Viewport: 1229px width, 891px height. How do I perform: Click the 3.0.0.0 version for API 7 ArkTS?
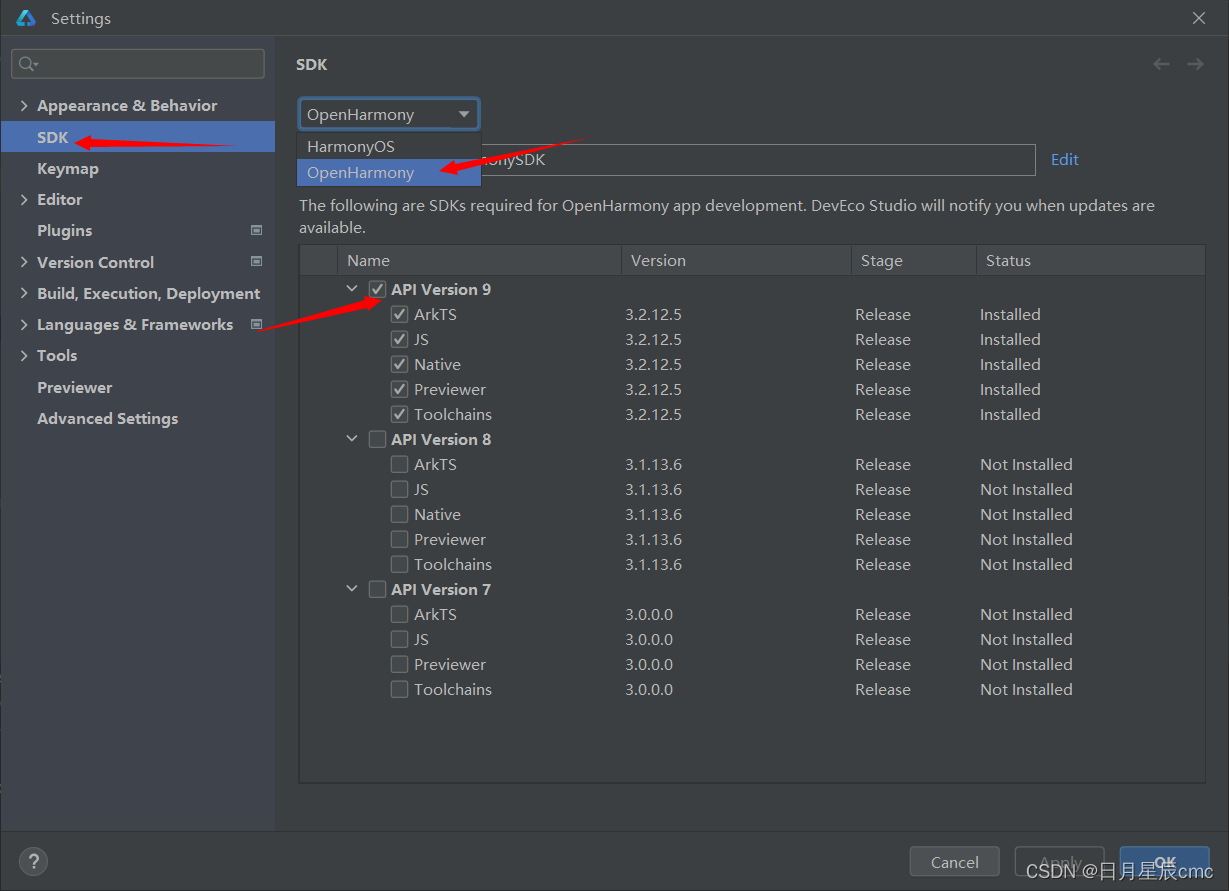pyautogui.click(x=649, y=614)
